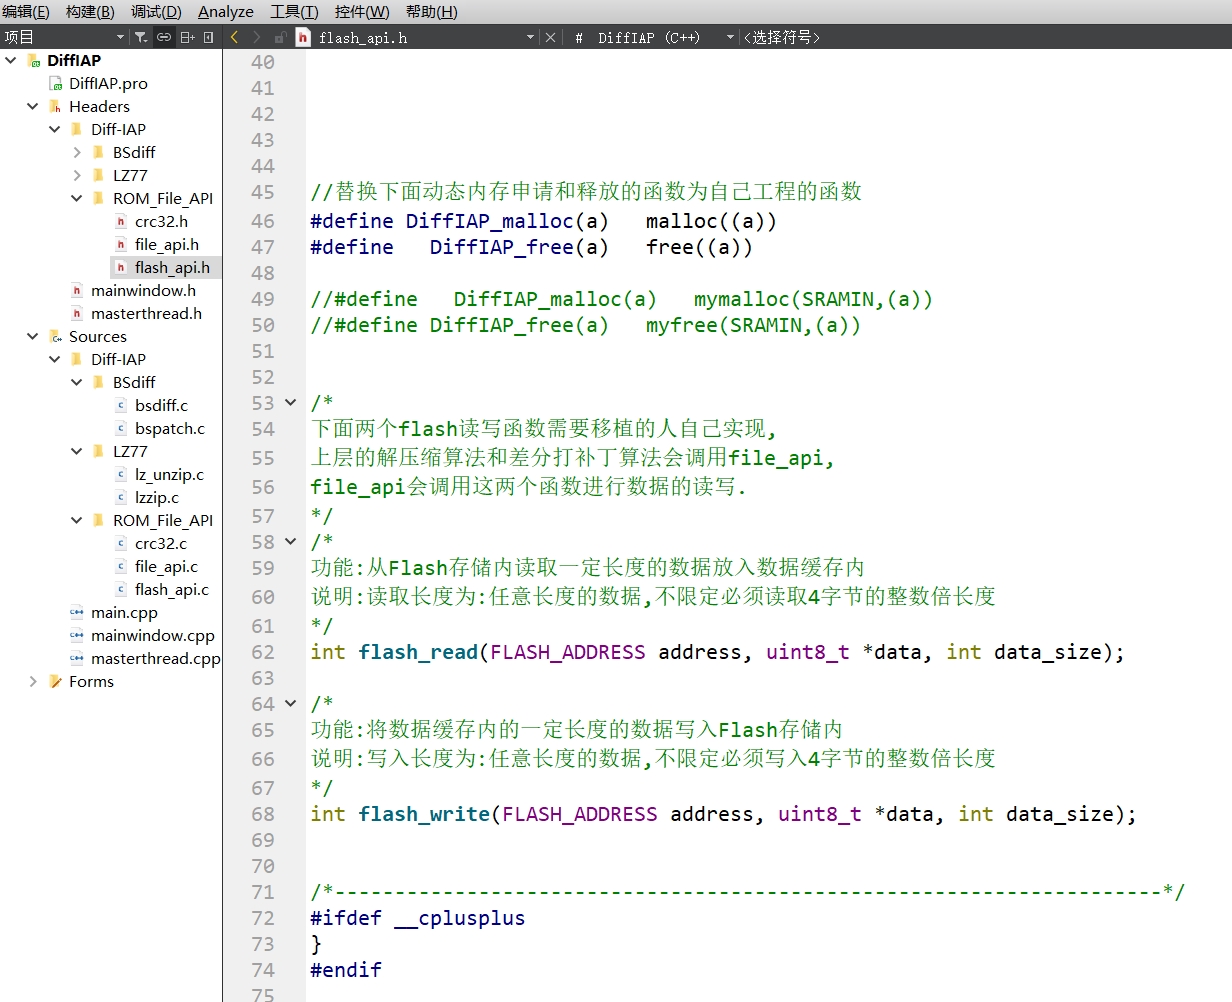Screen dimensions: 1232x1002
Task: Click line number 72 in the gutter
Action: [x=263, y=918]
